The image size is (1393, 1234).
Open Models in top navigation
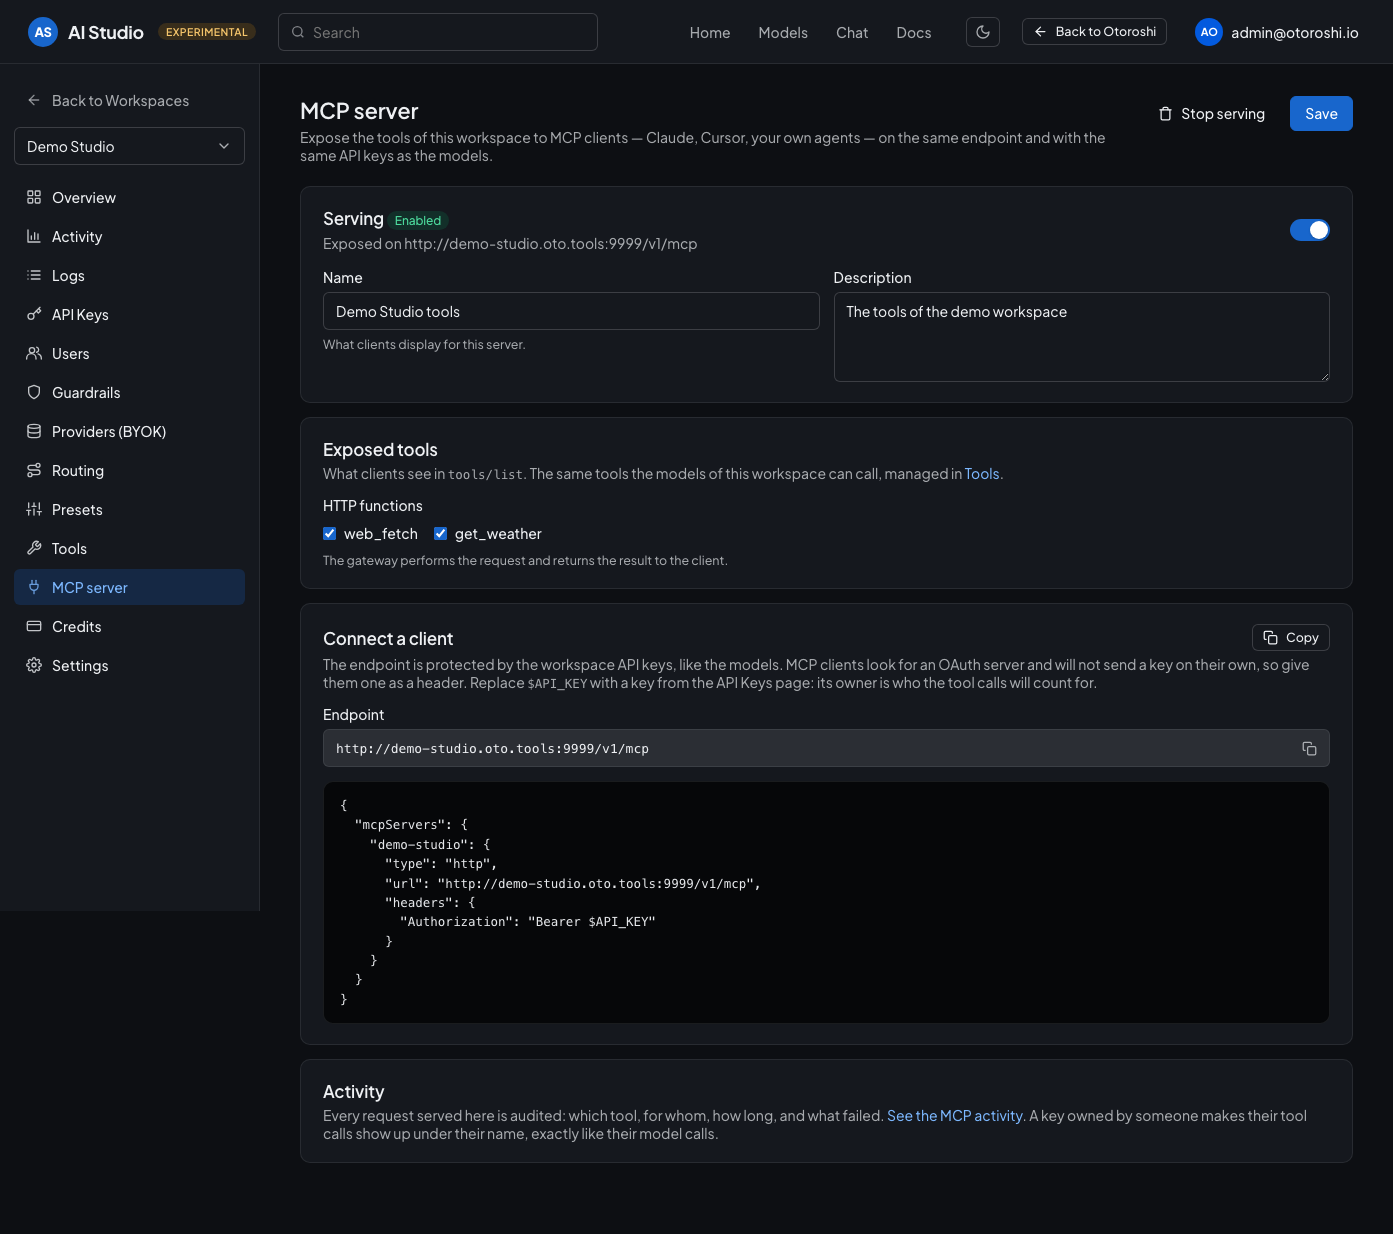click(x=783, y=32)
